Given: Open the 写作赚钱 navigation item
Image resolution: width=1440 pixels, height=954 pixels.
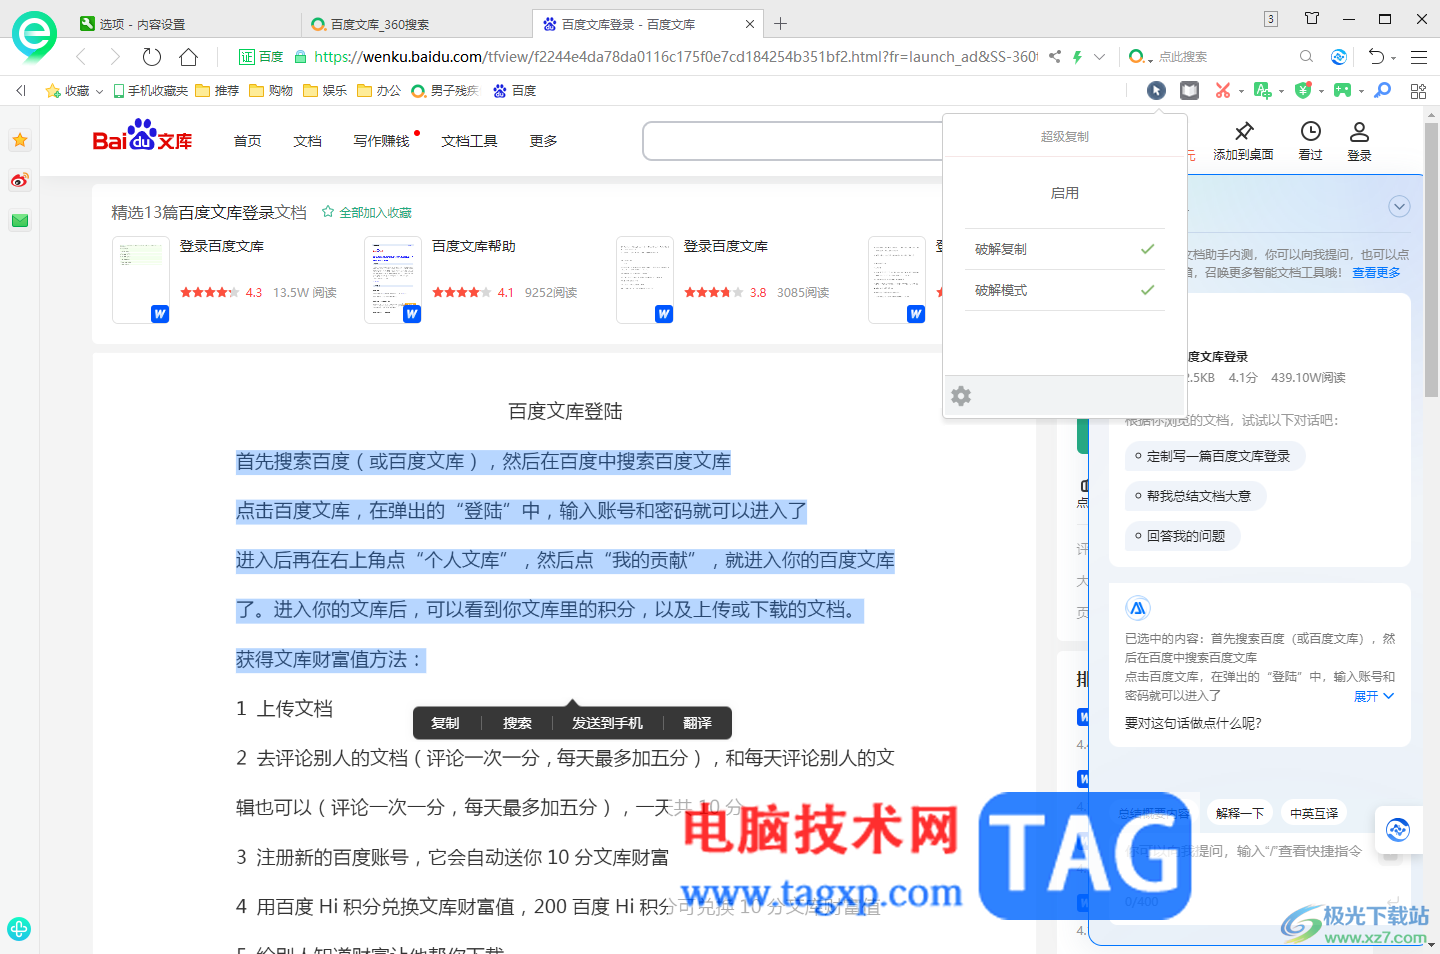Looking at the screenshot, I should point(381,141).
